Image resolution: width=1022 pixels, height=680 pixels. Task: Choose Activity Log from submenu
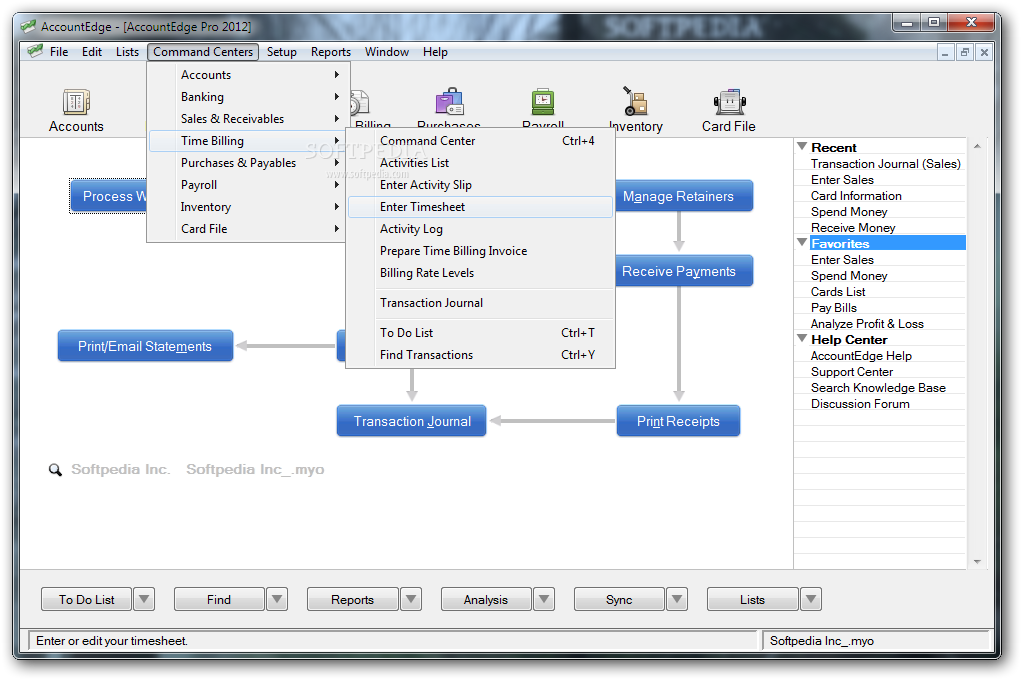point(480,229)
